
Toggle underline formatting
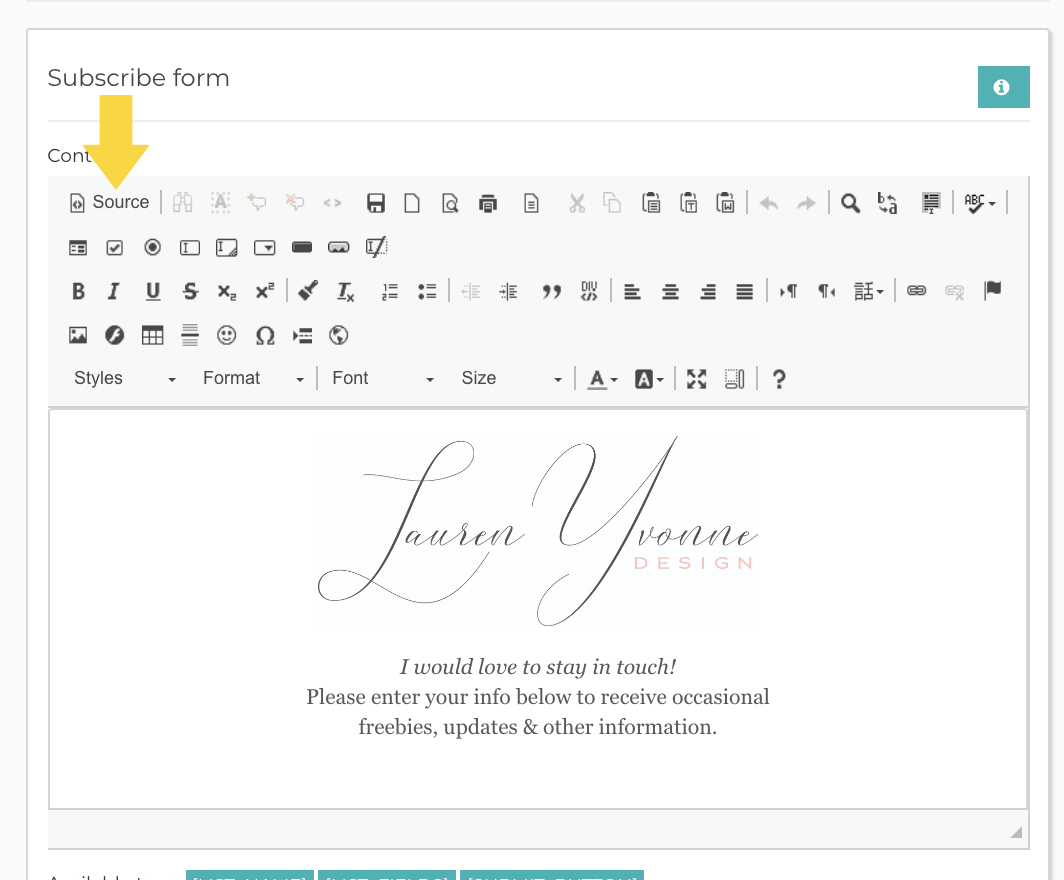point(153,291)
